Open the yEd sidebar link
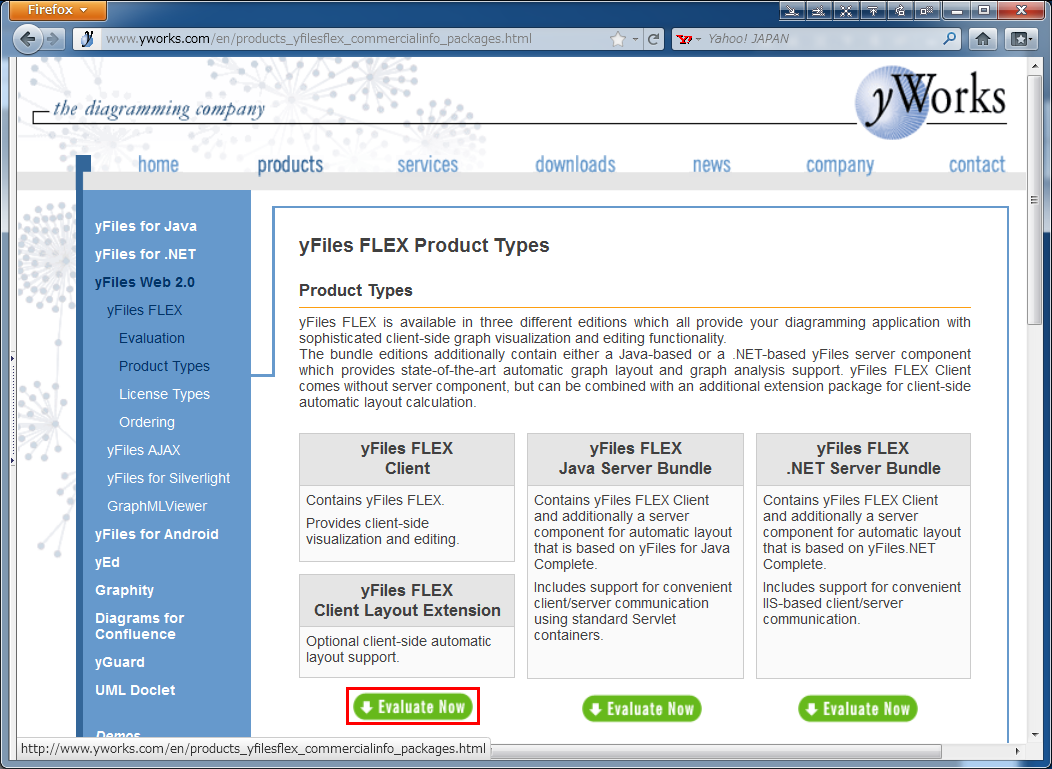 point(107,562)
